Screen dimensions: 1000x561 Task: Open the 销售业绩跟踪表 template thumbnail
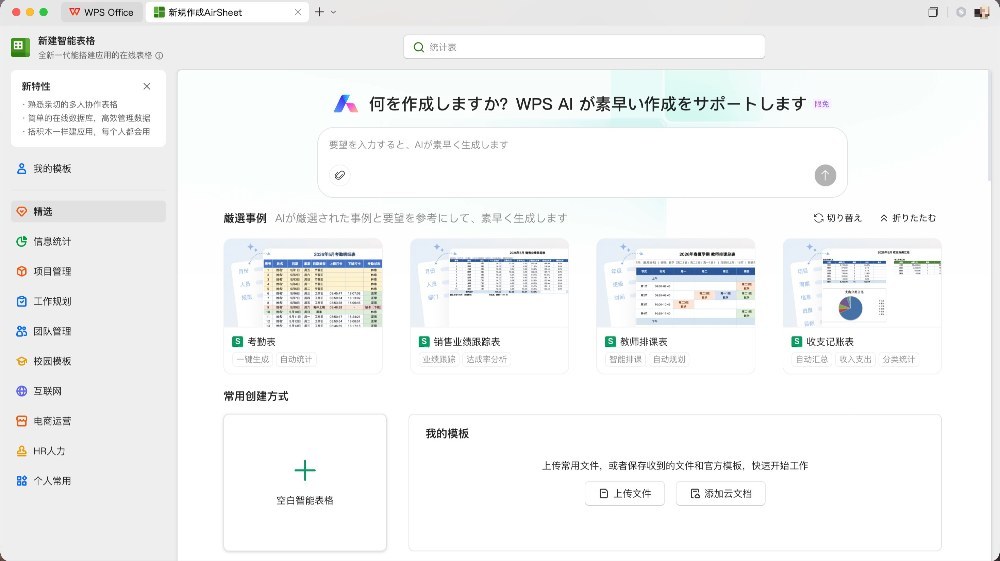(x=489, y=284)
